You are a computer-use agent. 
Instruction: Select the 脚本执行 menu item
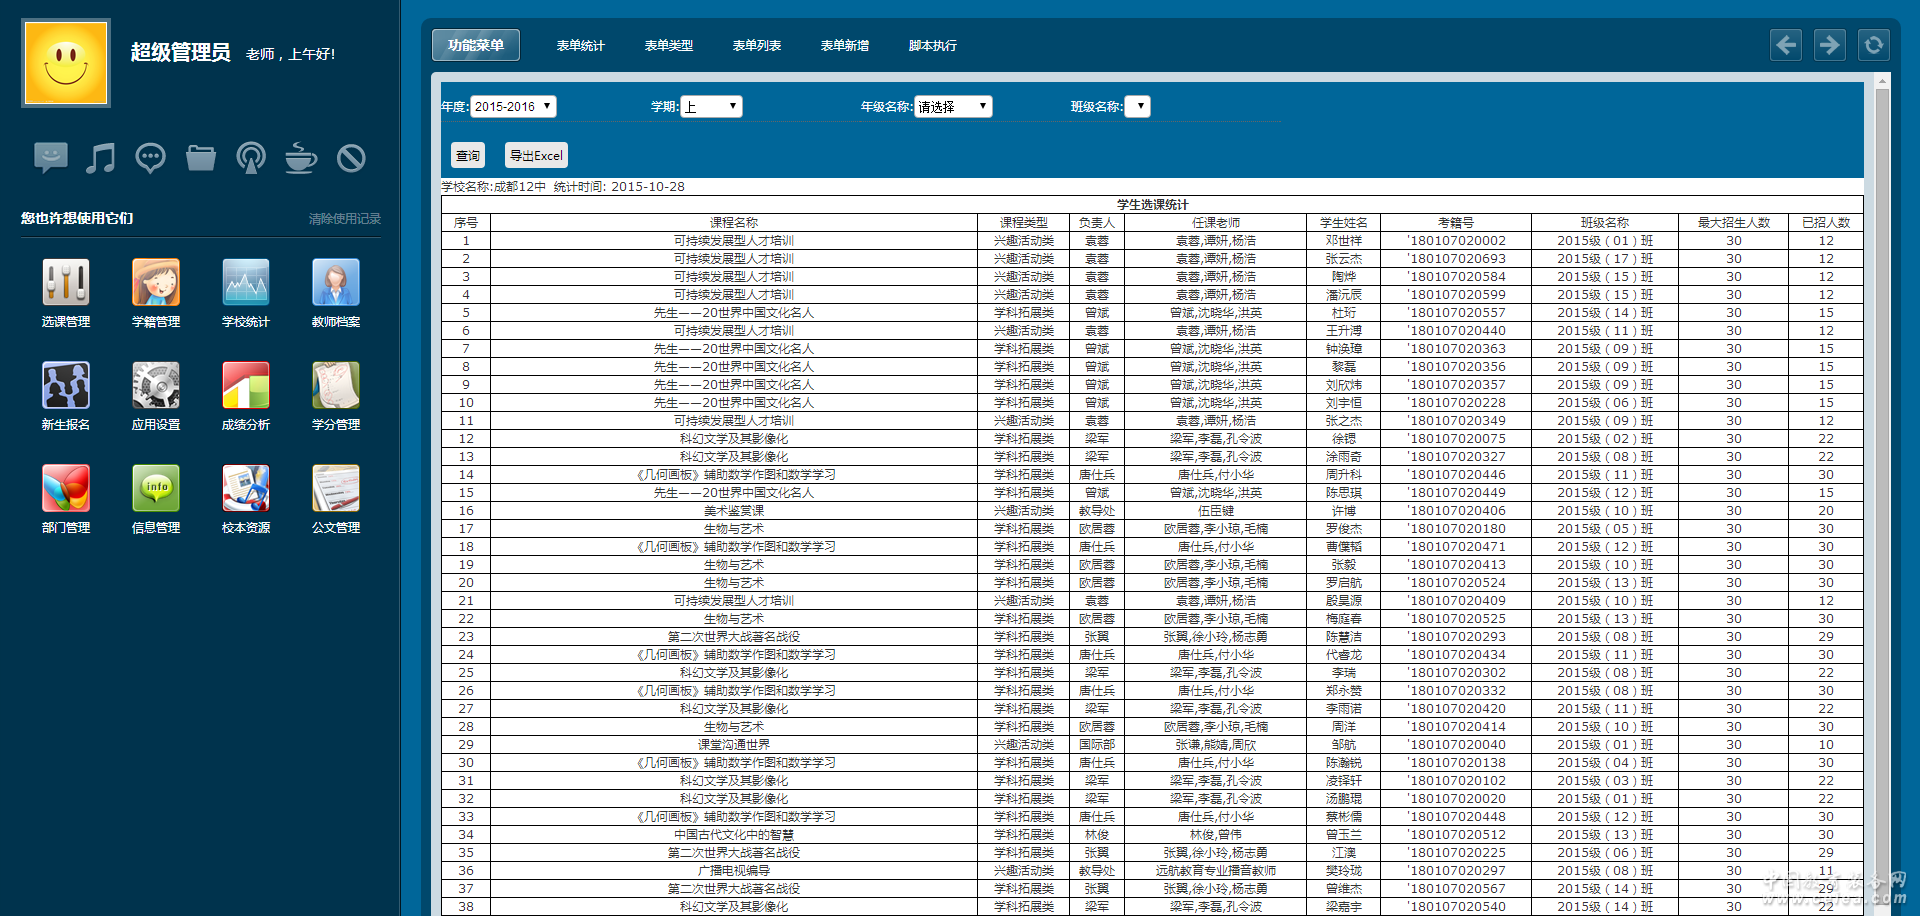(932, 46)
